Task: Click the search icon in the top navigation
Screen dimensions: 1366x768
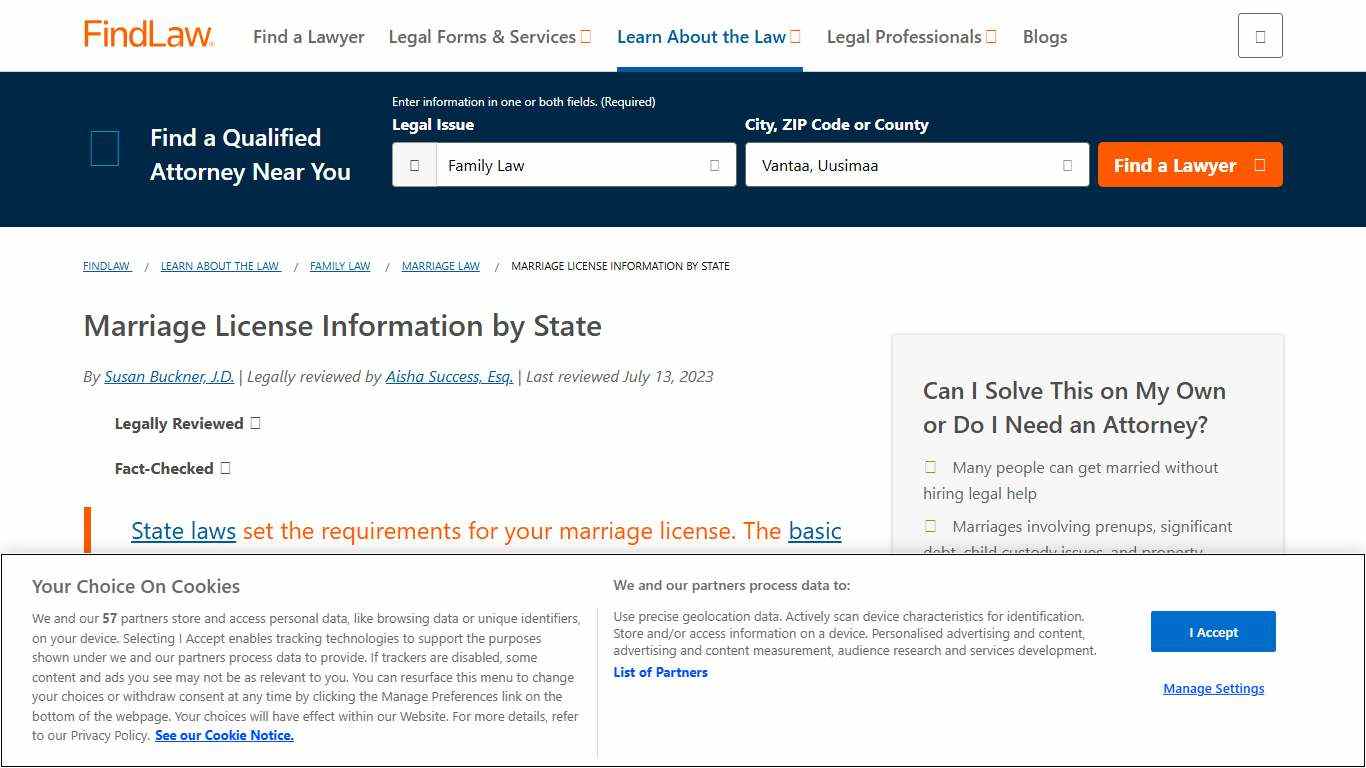Action: (1259, 34)
